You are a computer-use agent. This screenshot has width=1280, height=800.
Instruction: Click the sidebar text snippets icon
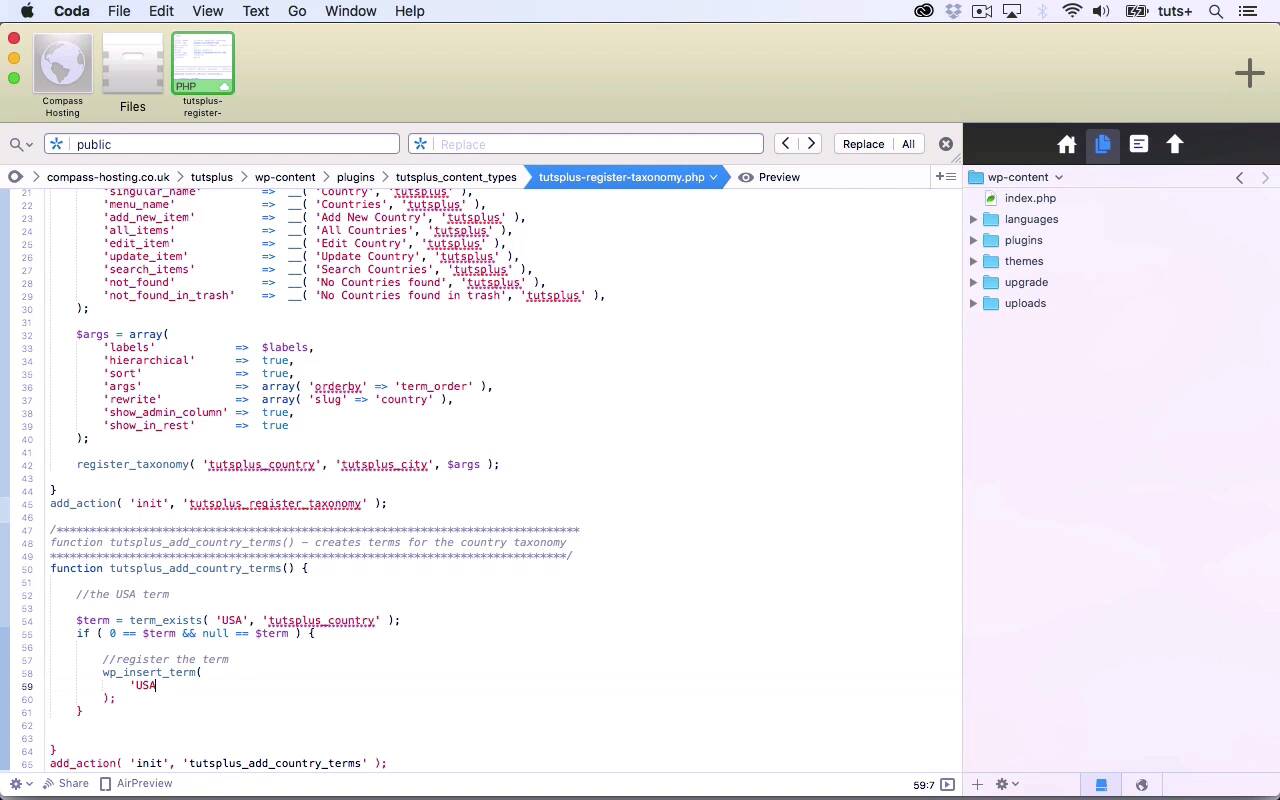pyautogui.click(x=1139, y=144)
